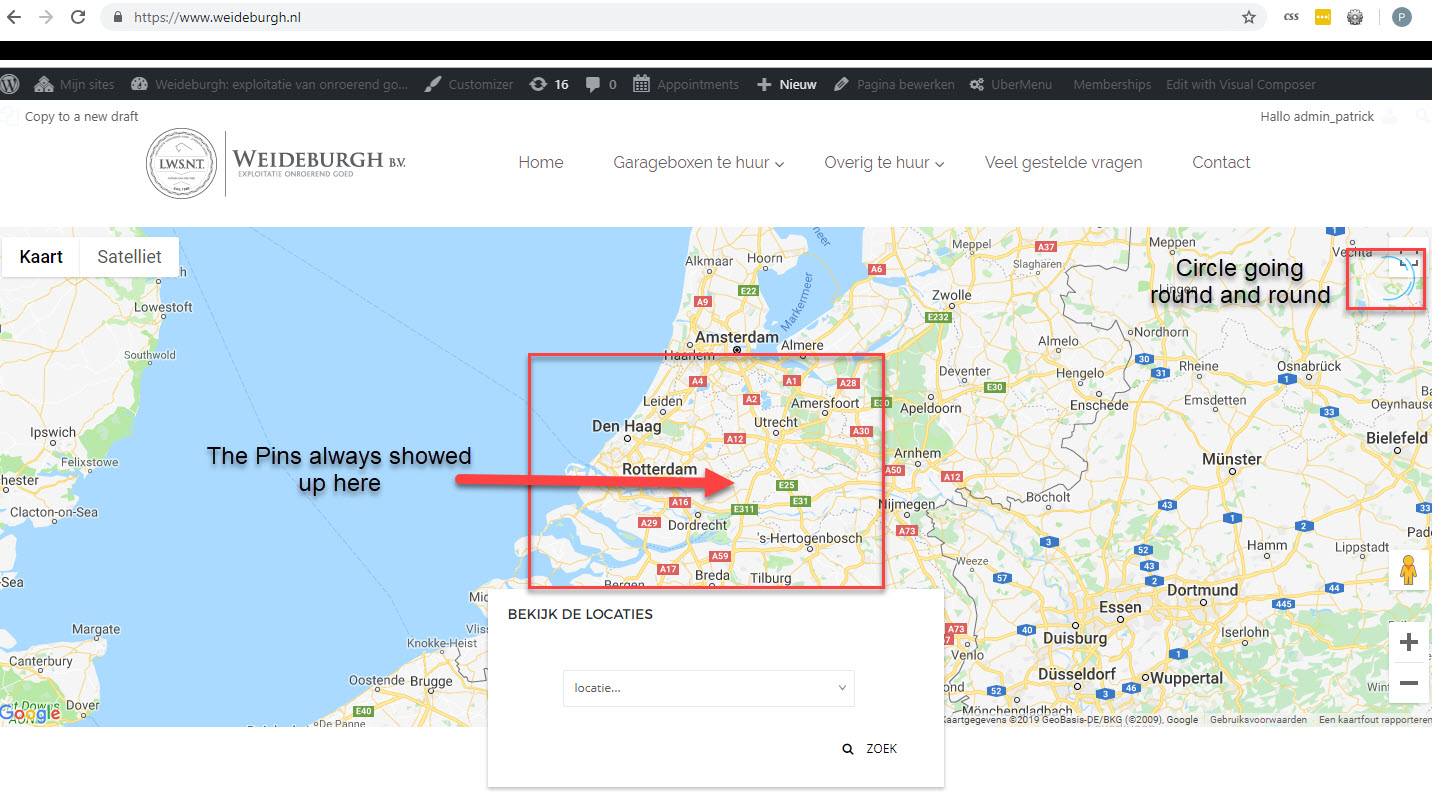The image size is (1432, 795).
Task: Zoom in using the map plus icon
Action: point(1409,641)
